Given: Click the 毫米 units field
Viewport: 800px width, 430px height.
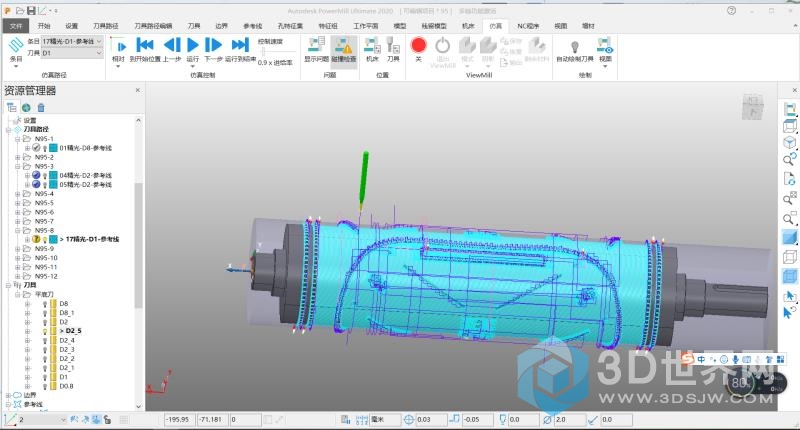Looking at the screenshot, I should tap(385, 419).
